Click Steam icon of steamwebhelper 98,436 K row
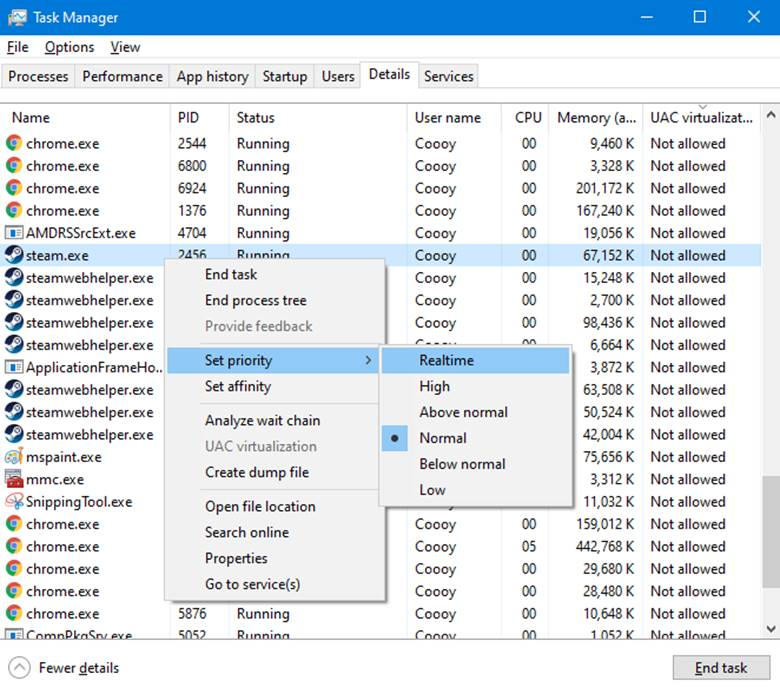 [x=14, y=322]
